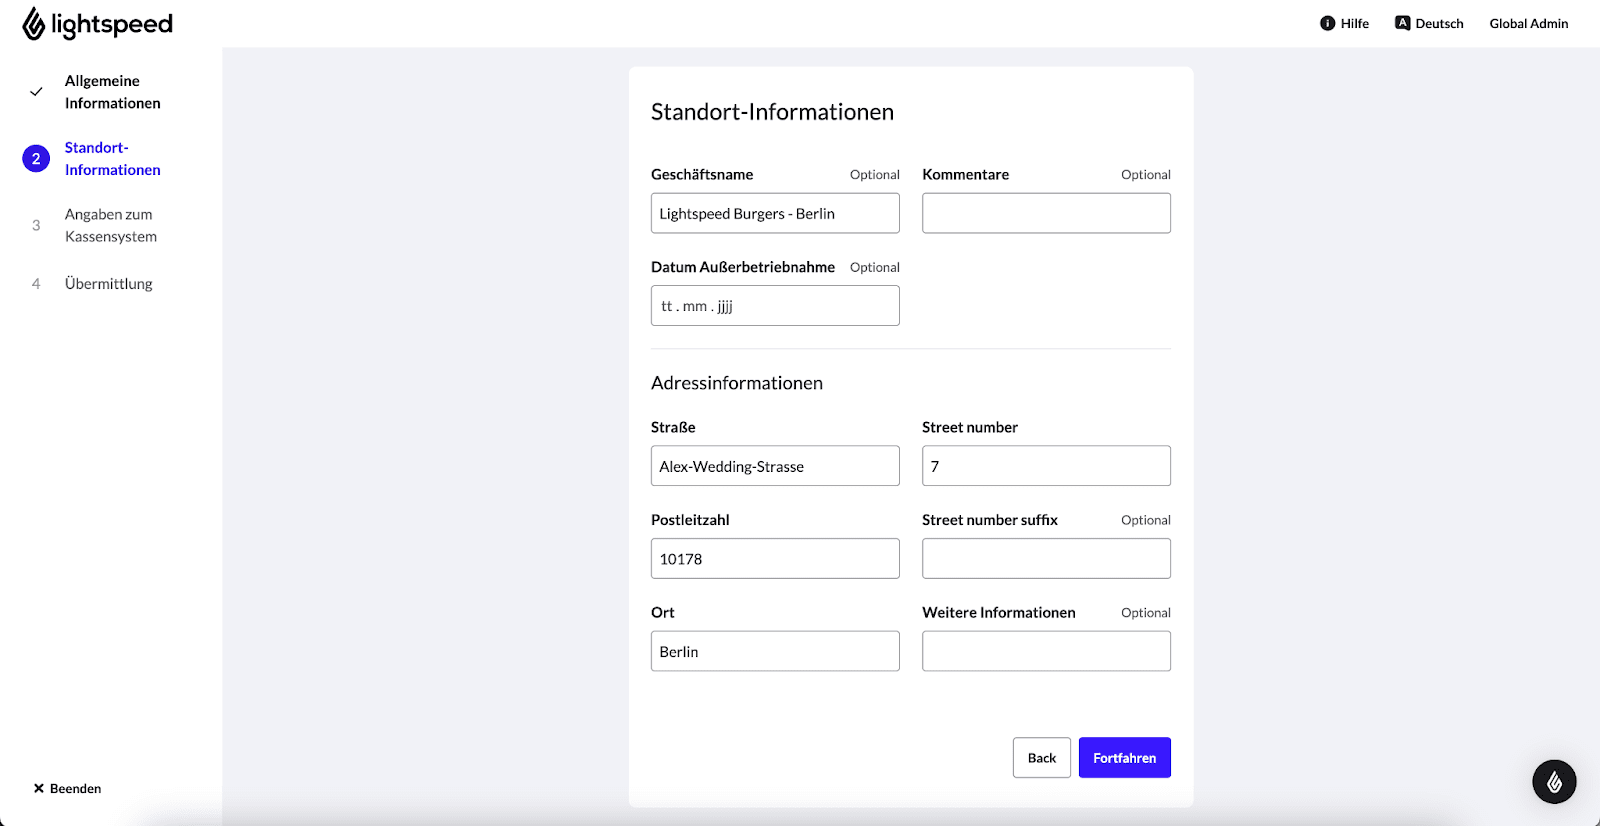Screen dimensions: 1600x826
Task: Click into the Kommentare field
Action: point(1046,213)
